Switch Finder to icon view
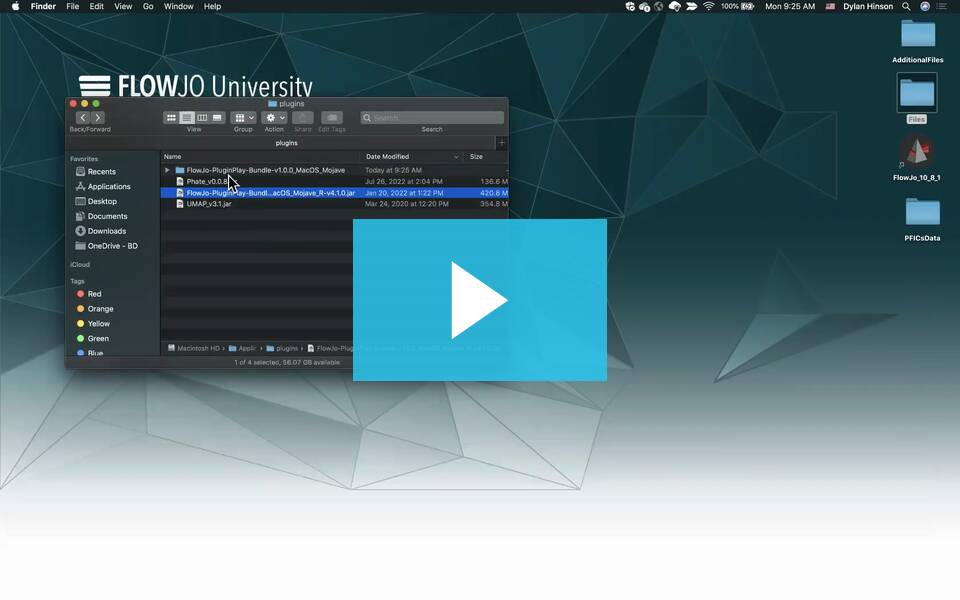Screen dimensions: 960x600 coord(171,118)
